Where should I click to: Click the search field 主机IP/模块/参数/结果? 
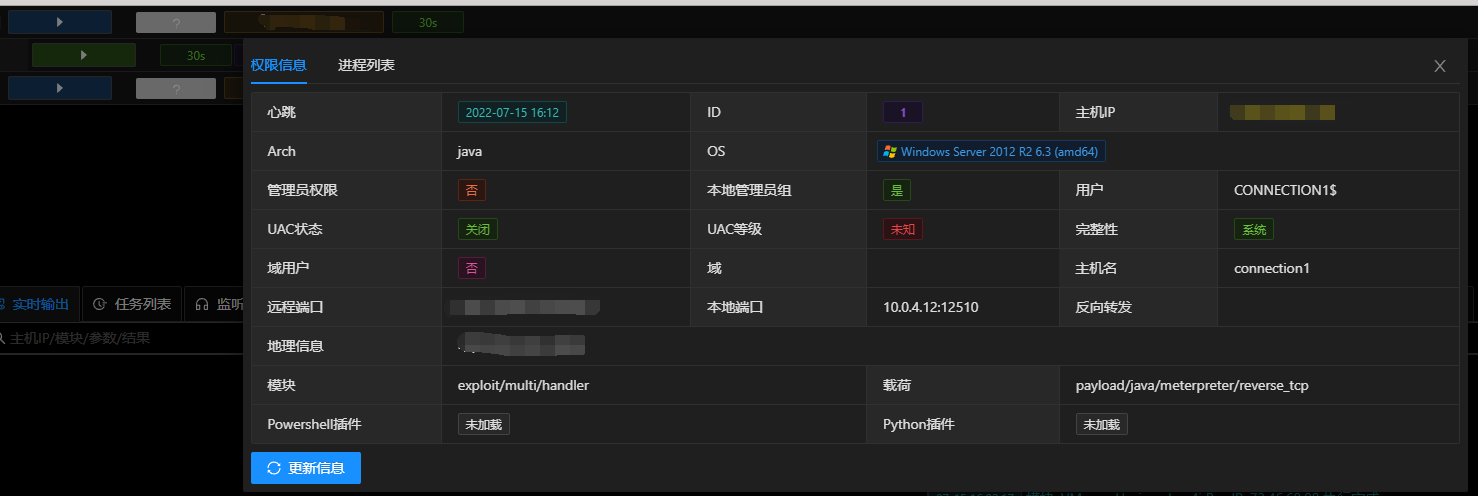coord(120,338)
